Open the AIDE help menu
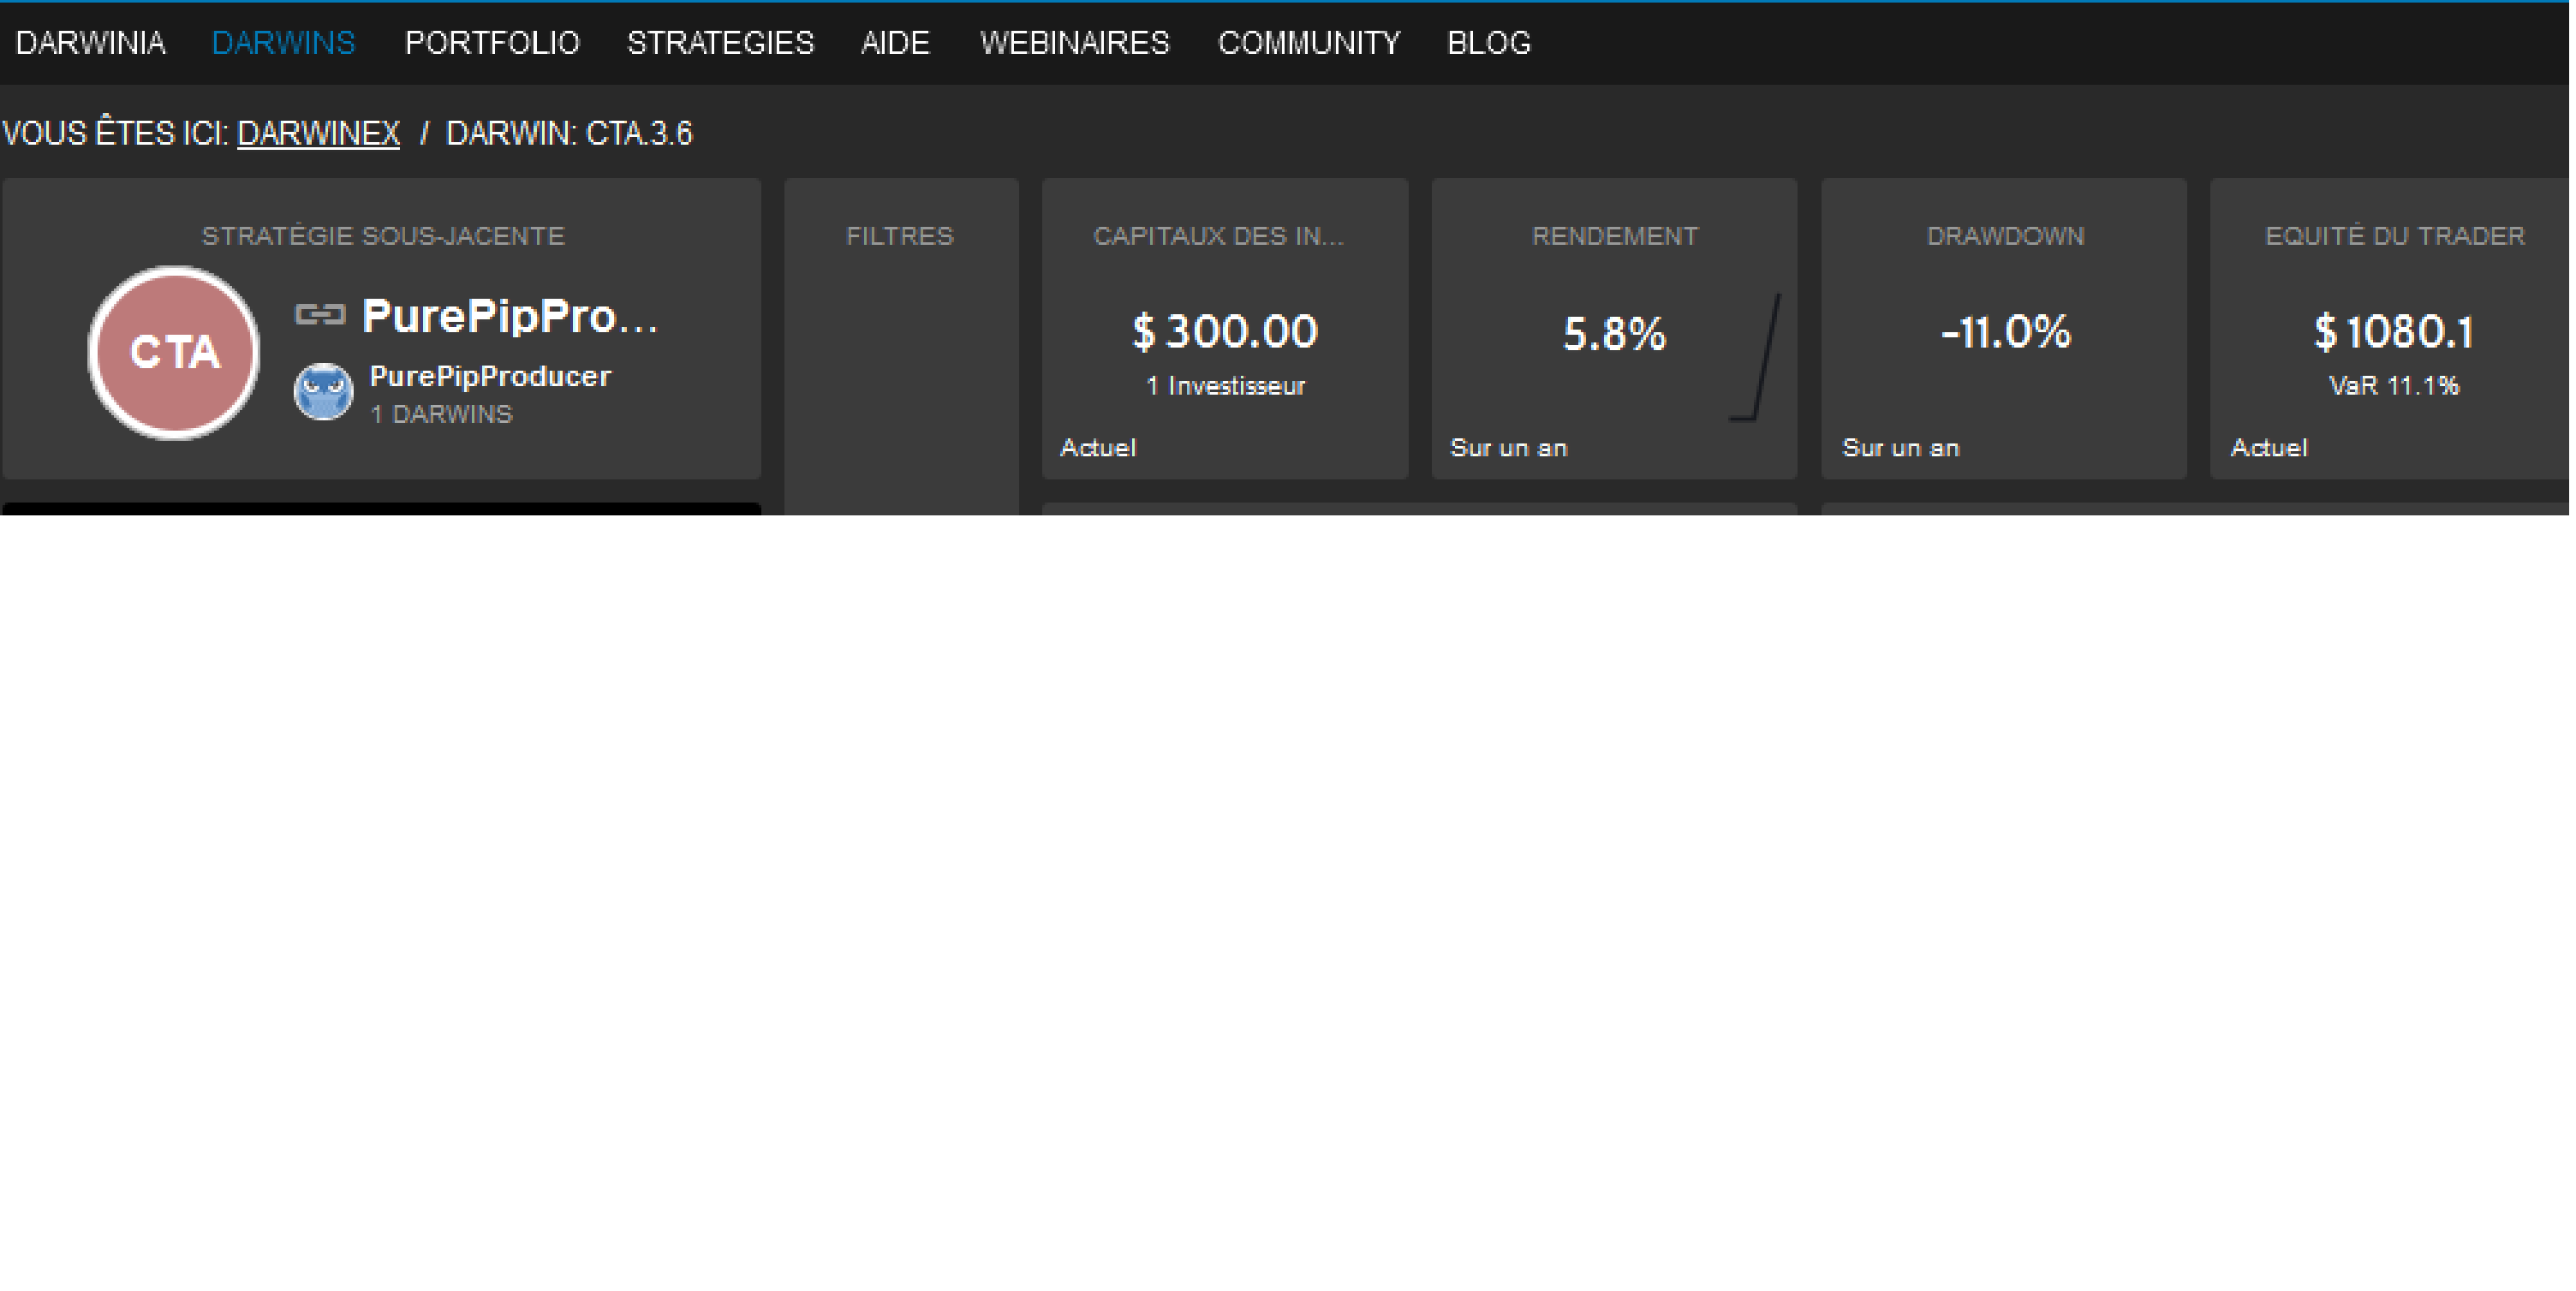This screenshot has height=1291, width=2576. (895, 43)
